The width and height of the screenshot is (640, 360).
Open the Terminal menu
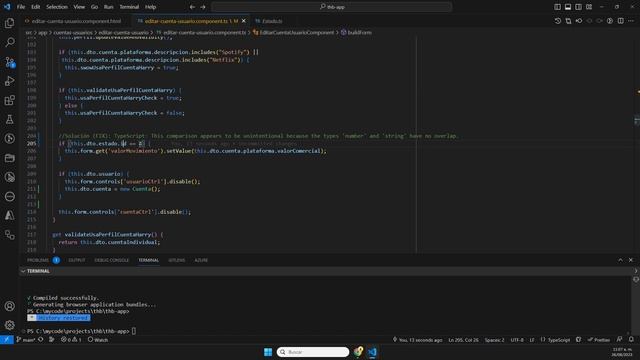[129, 7]
